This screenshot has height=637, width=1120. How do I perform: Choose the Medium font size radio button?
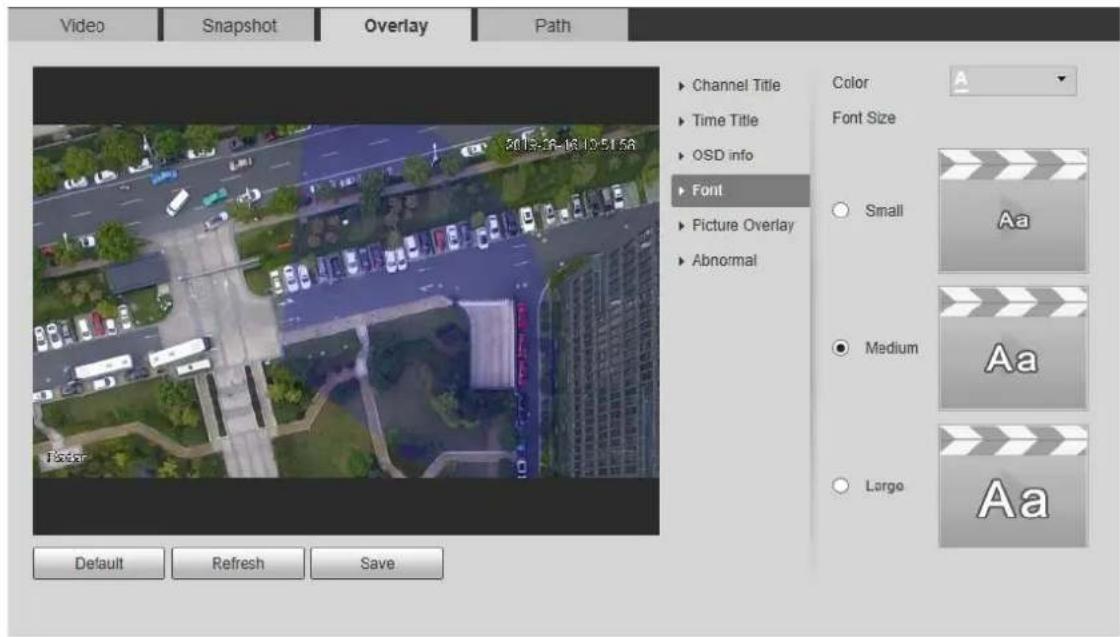pos(841,348)
